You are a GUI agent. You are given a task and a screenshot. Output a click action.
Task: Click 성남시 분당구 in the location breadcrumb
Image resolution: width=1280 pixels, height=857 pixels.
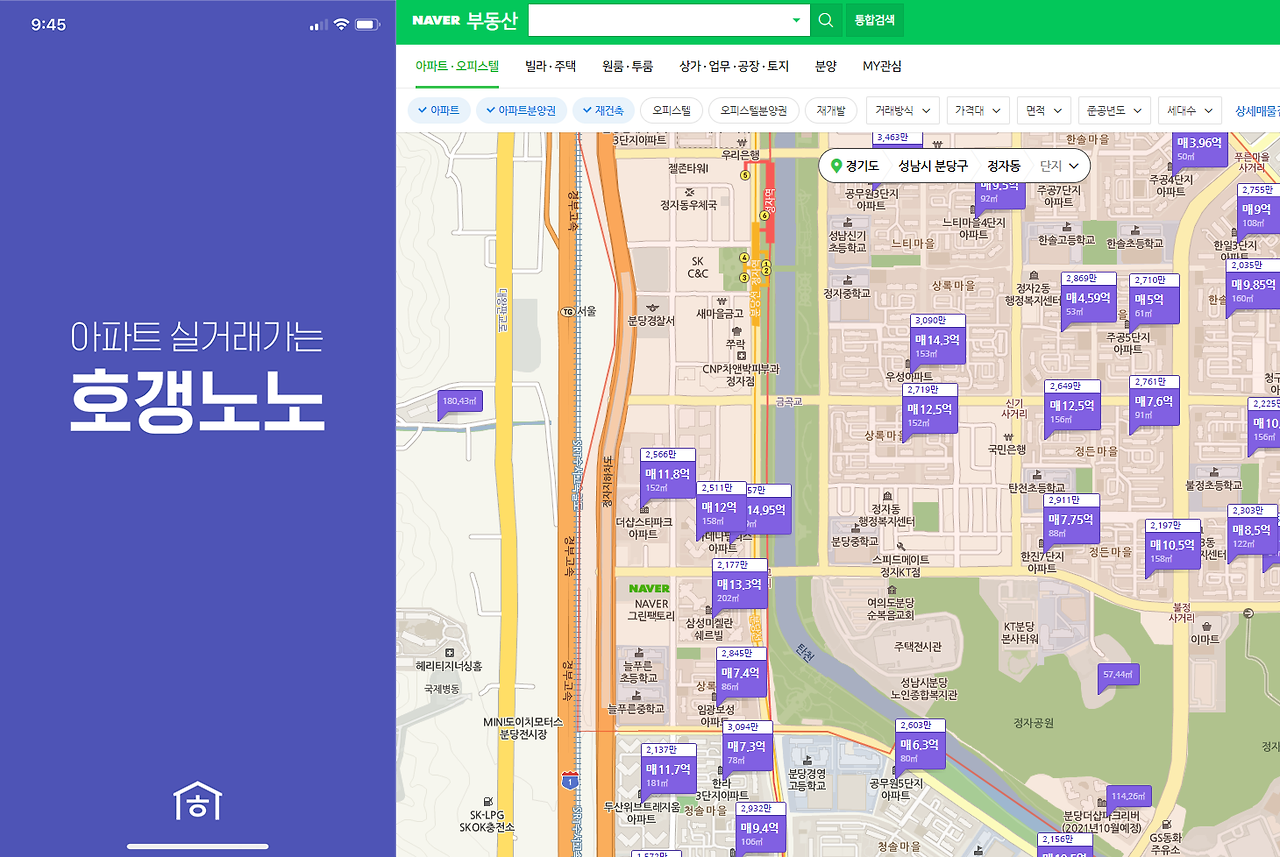(933, 165)
